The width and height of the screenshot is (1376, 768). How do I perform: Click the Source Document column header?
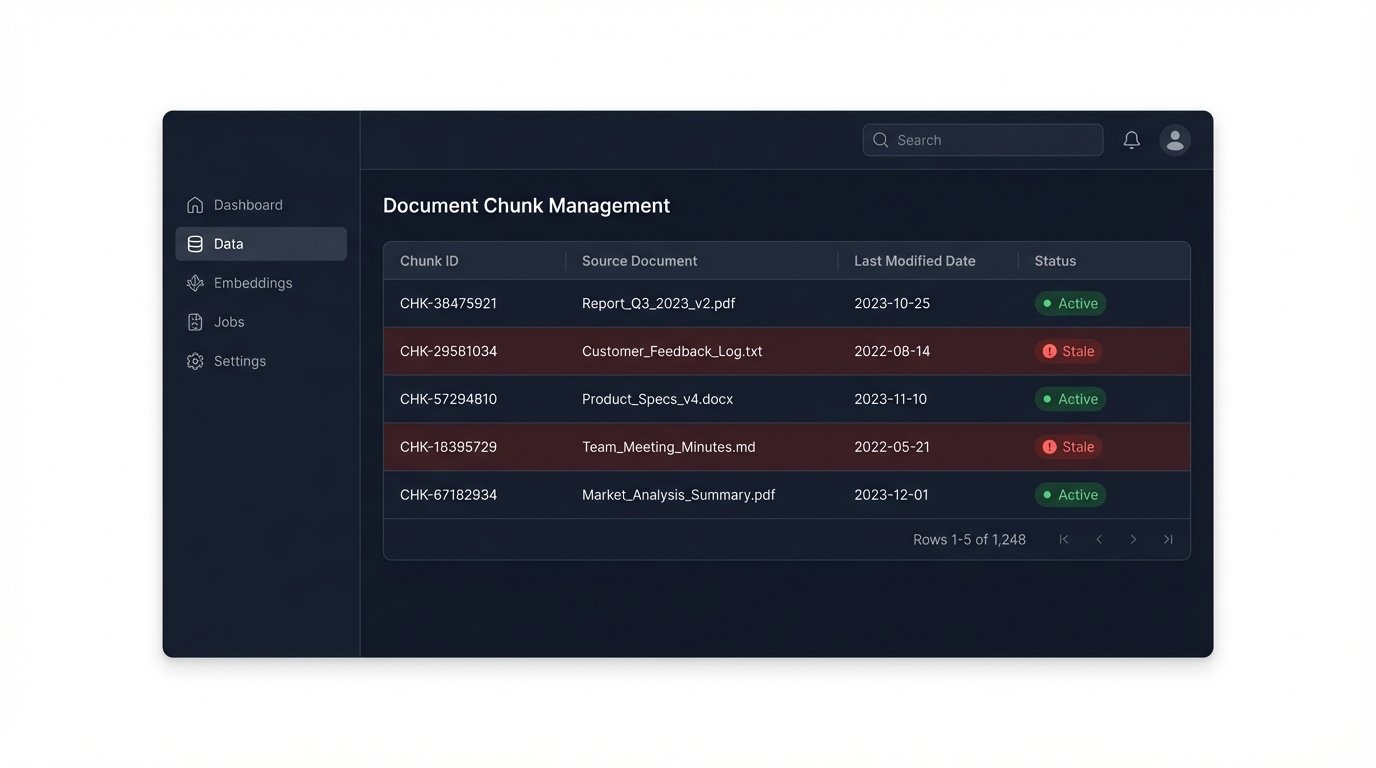click(x=639, y=261)
